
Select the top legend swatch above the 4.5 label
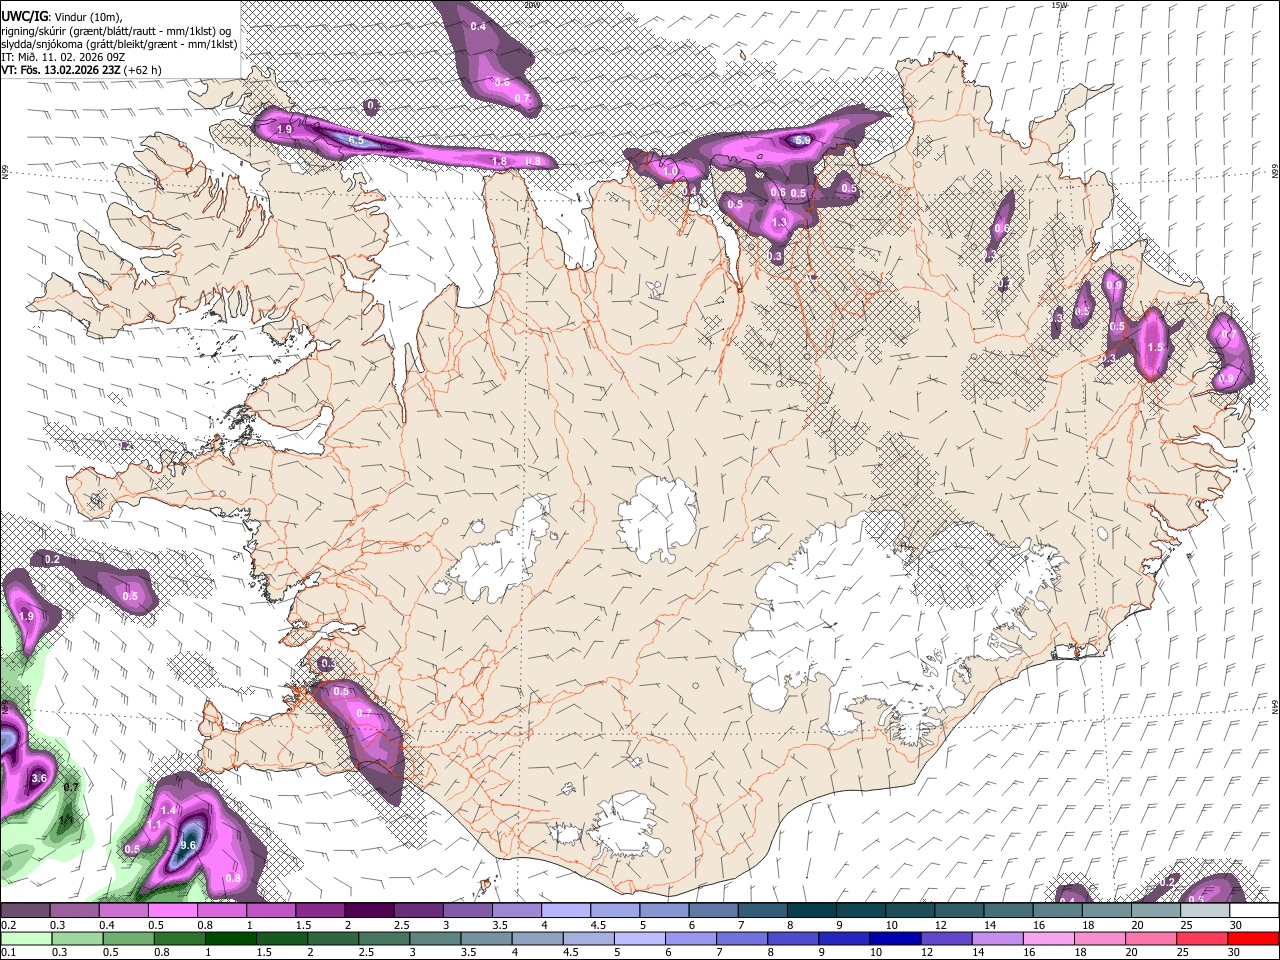coord(614,911)
